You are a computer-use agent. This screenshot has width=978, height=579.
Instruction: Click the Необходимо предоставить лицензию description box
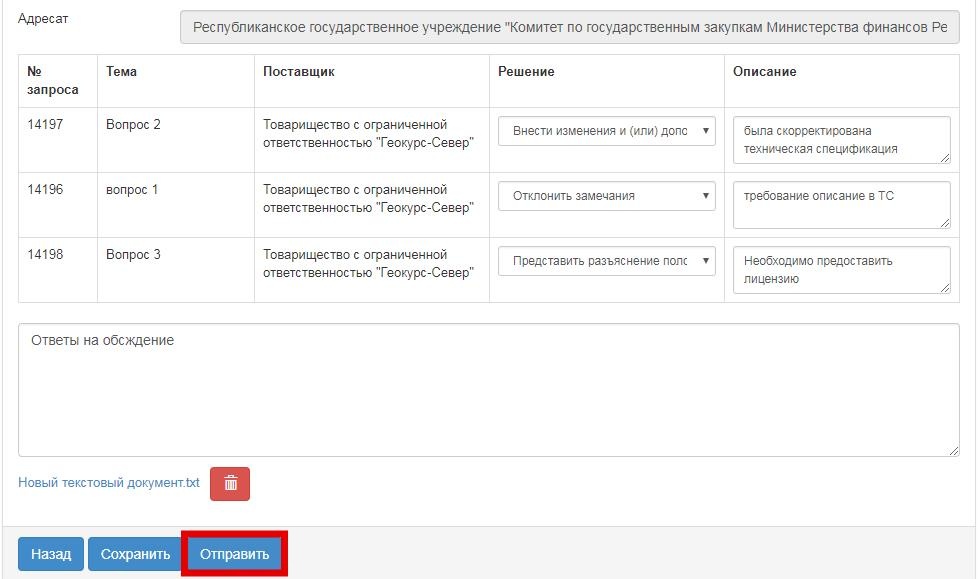click(840, 269)
